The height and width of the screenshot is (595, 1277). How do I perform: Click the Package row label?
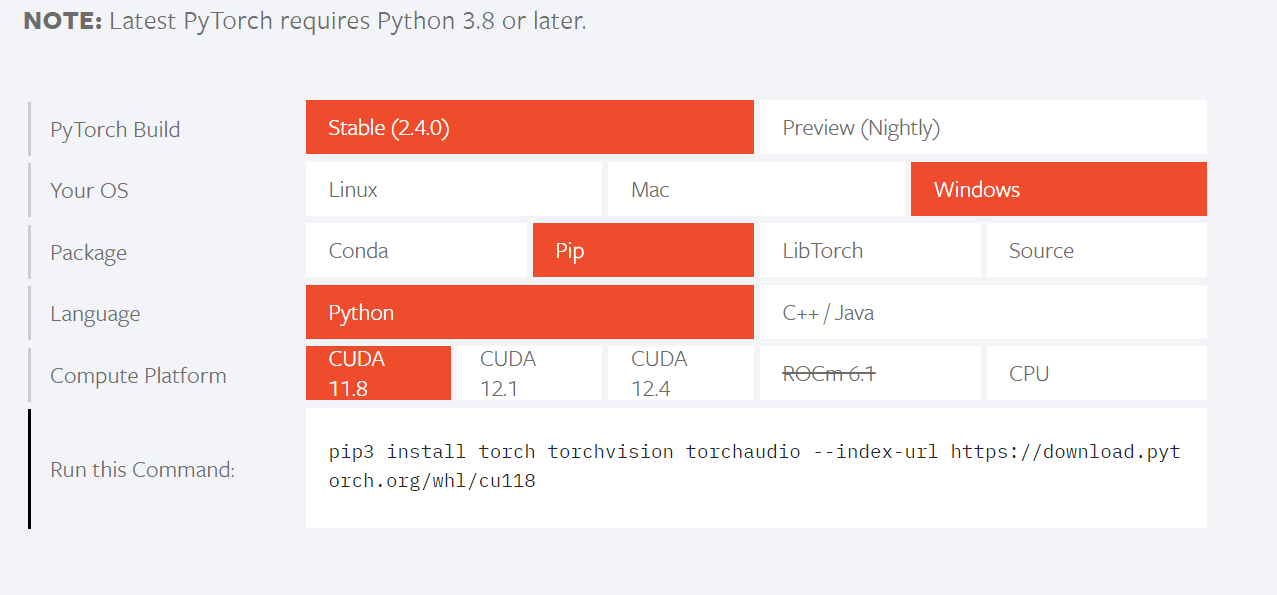pos(88,253)
